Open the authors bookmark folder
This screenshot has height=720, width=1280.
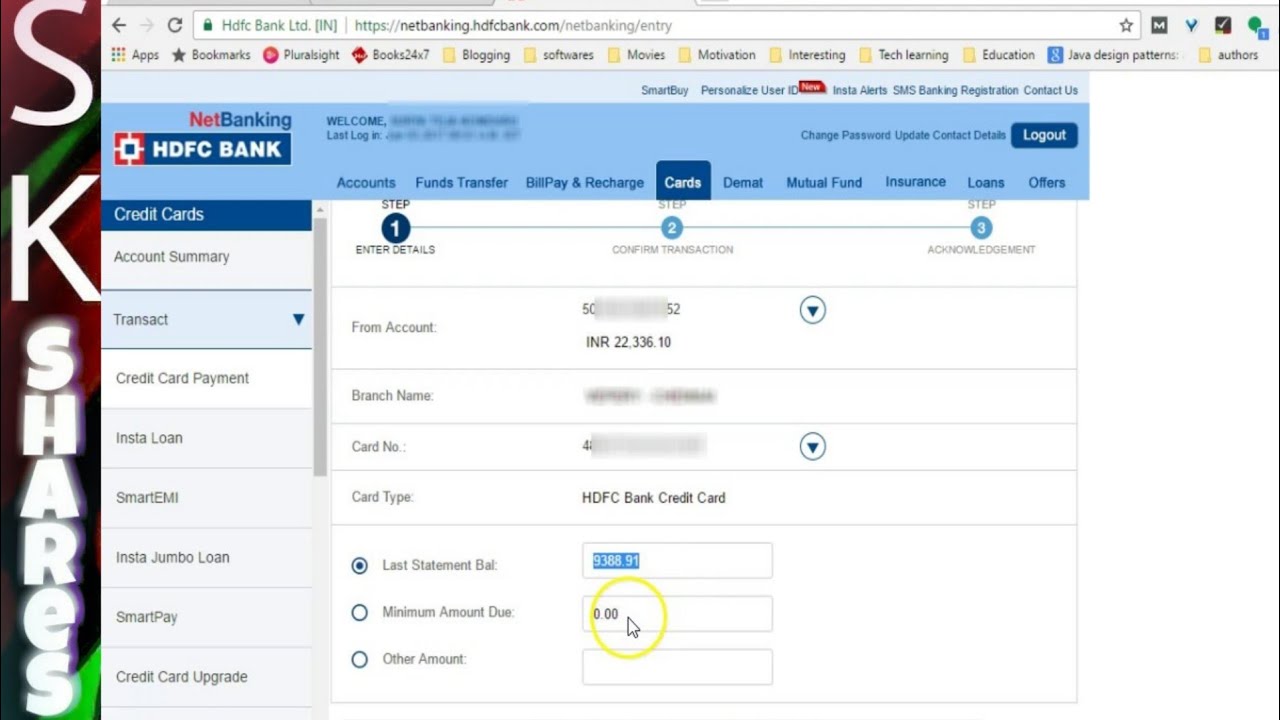(x=1227, y=55)
